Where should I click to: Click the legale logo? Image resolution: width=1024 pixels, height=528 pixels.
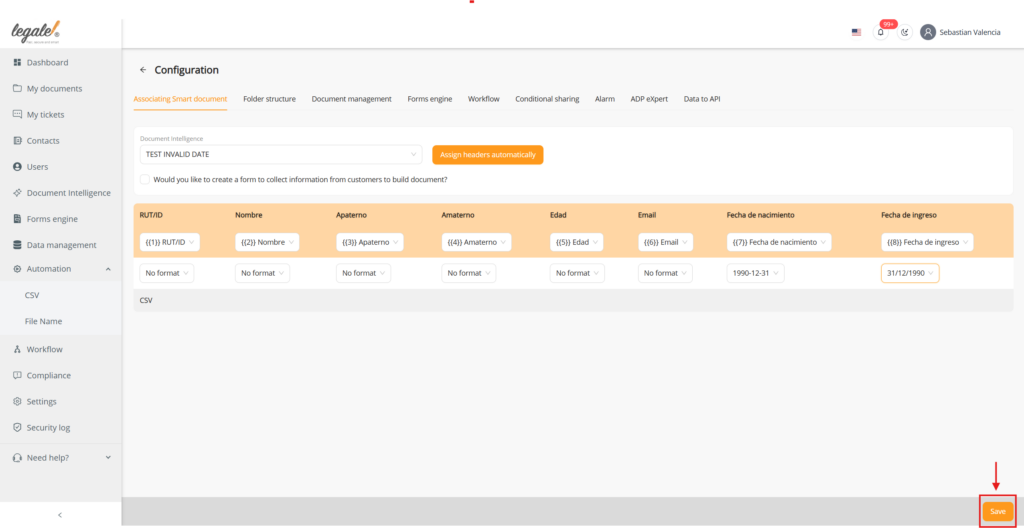click(36, 33)
